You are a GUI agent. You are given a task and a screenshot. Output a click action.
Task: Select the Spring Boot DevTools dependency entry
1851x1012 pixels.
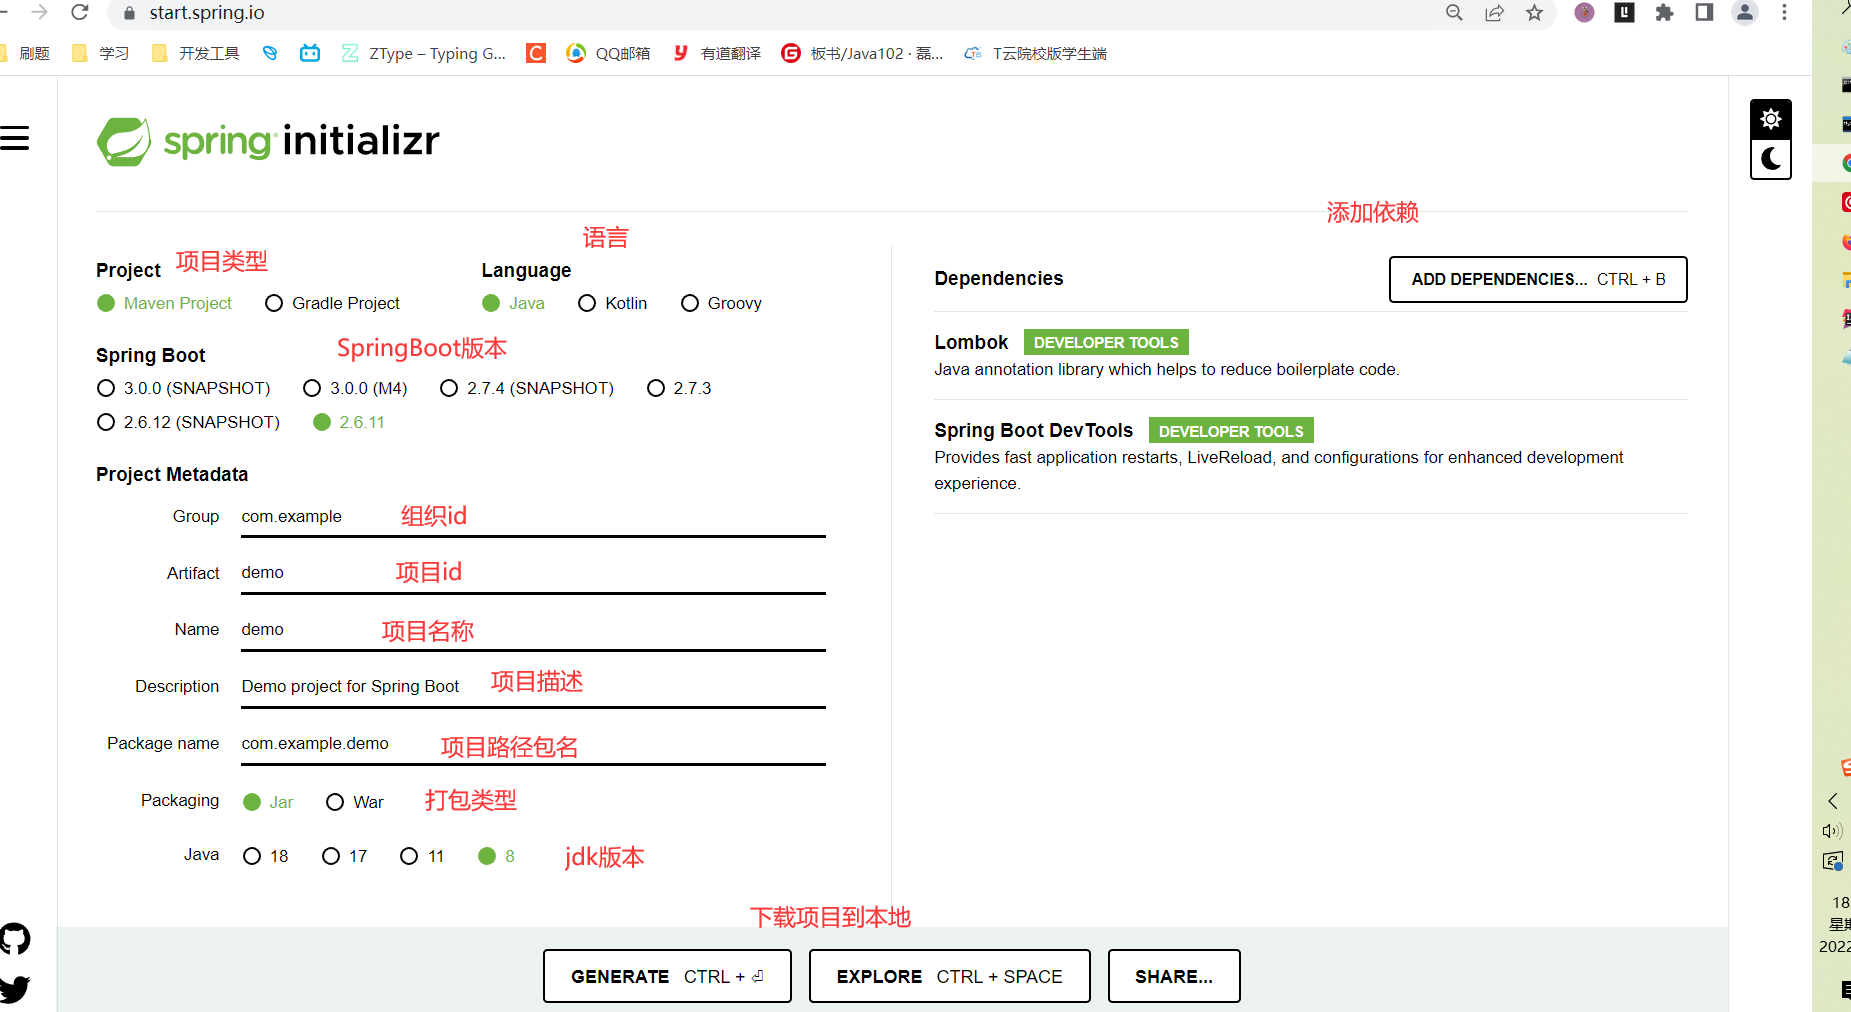tap(1310, 456)
